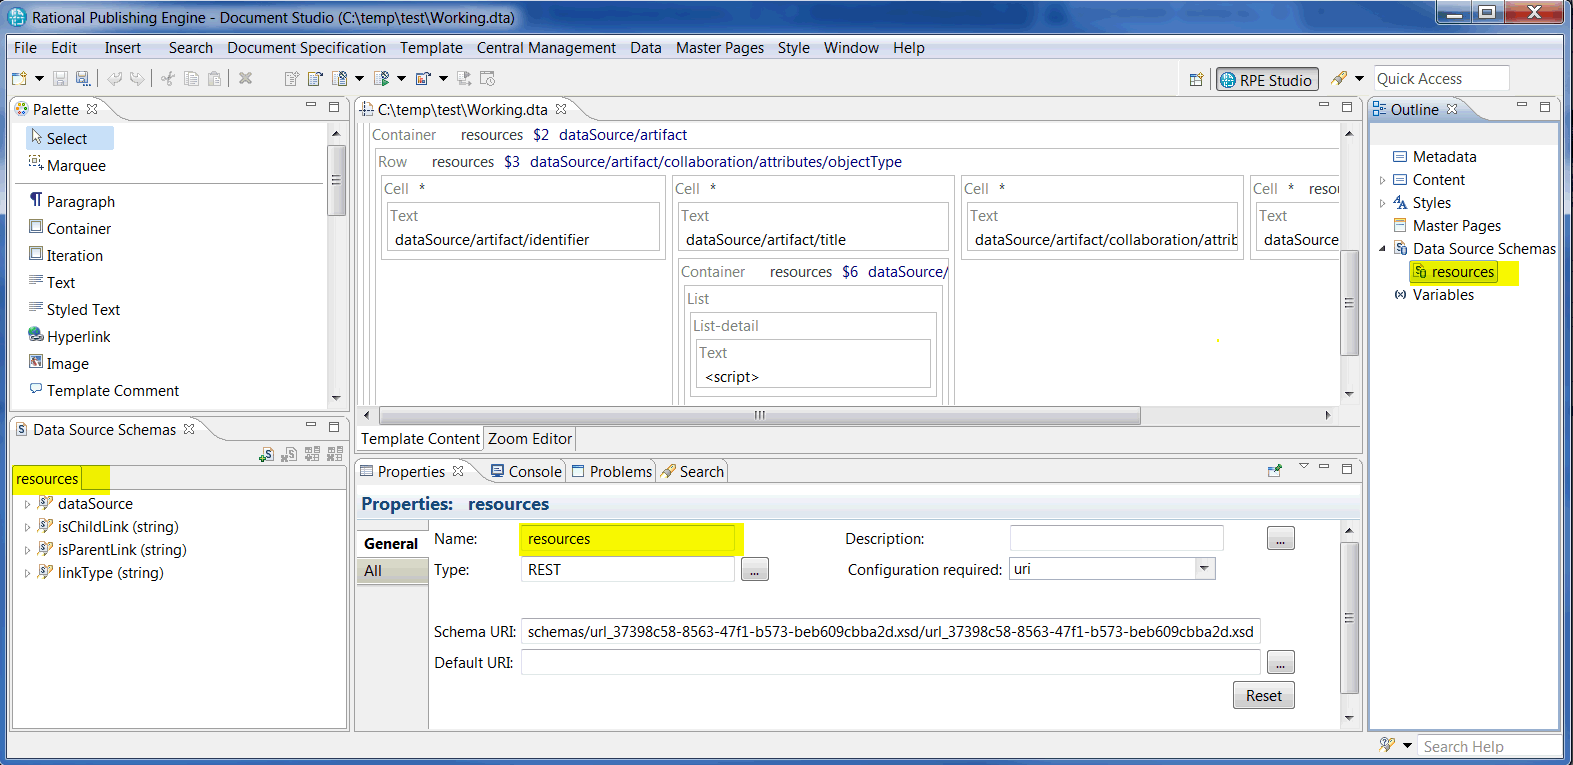The image size is (1573, 765).
Task: Click the Redo arrow icon
Action: click(137, 79)
